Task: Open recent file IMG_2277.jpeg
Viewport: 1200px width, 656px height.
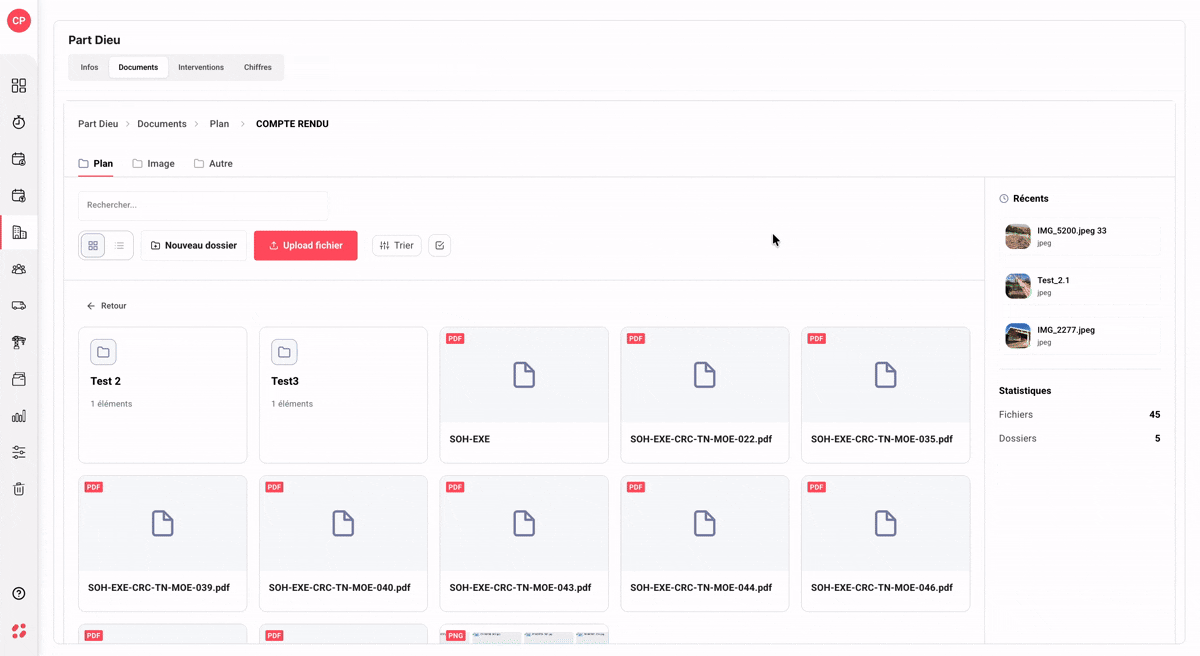Action: pos(1080,335)
